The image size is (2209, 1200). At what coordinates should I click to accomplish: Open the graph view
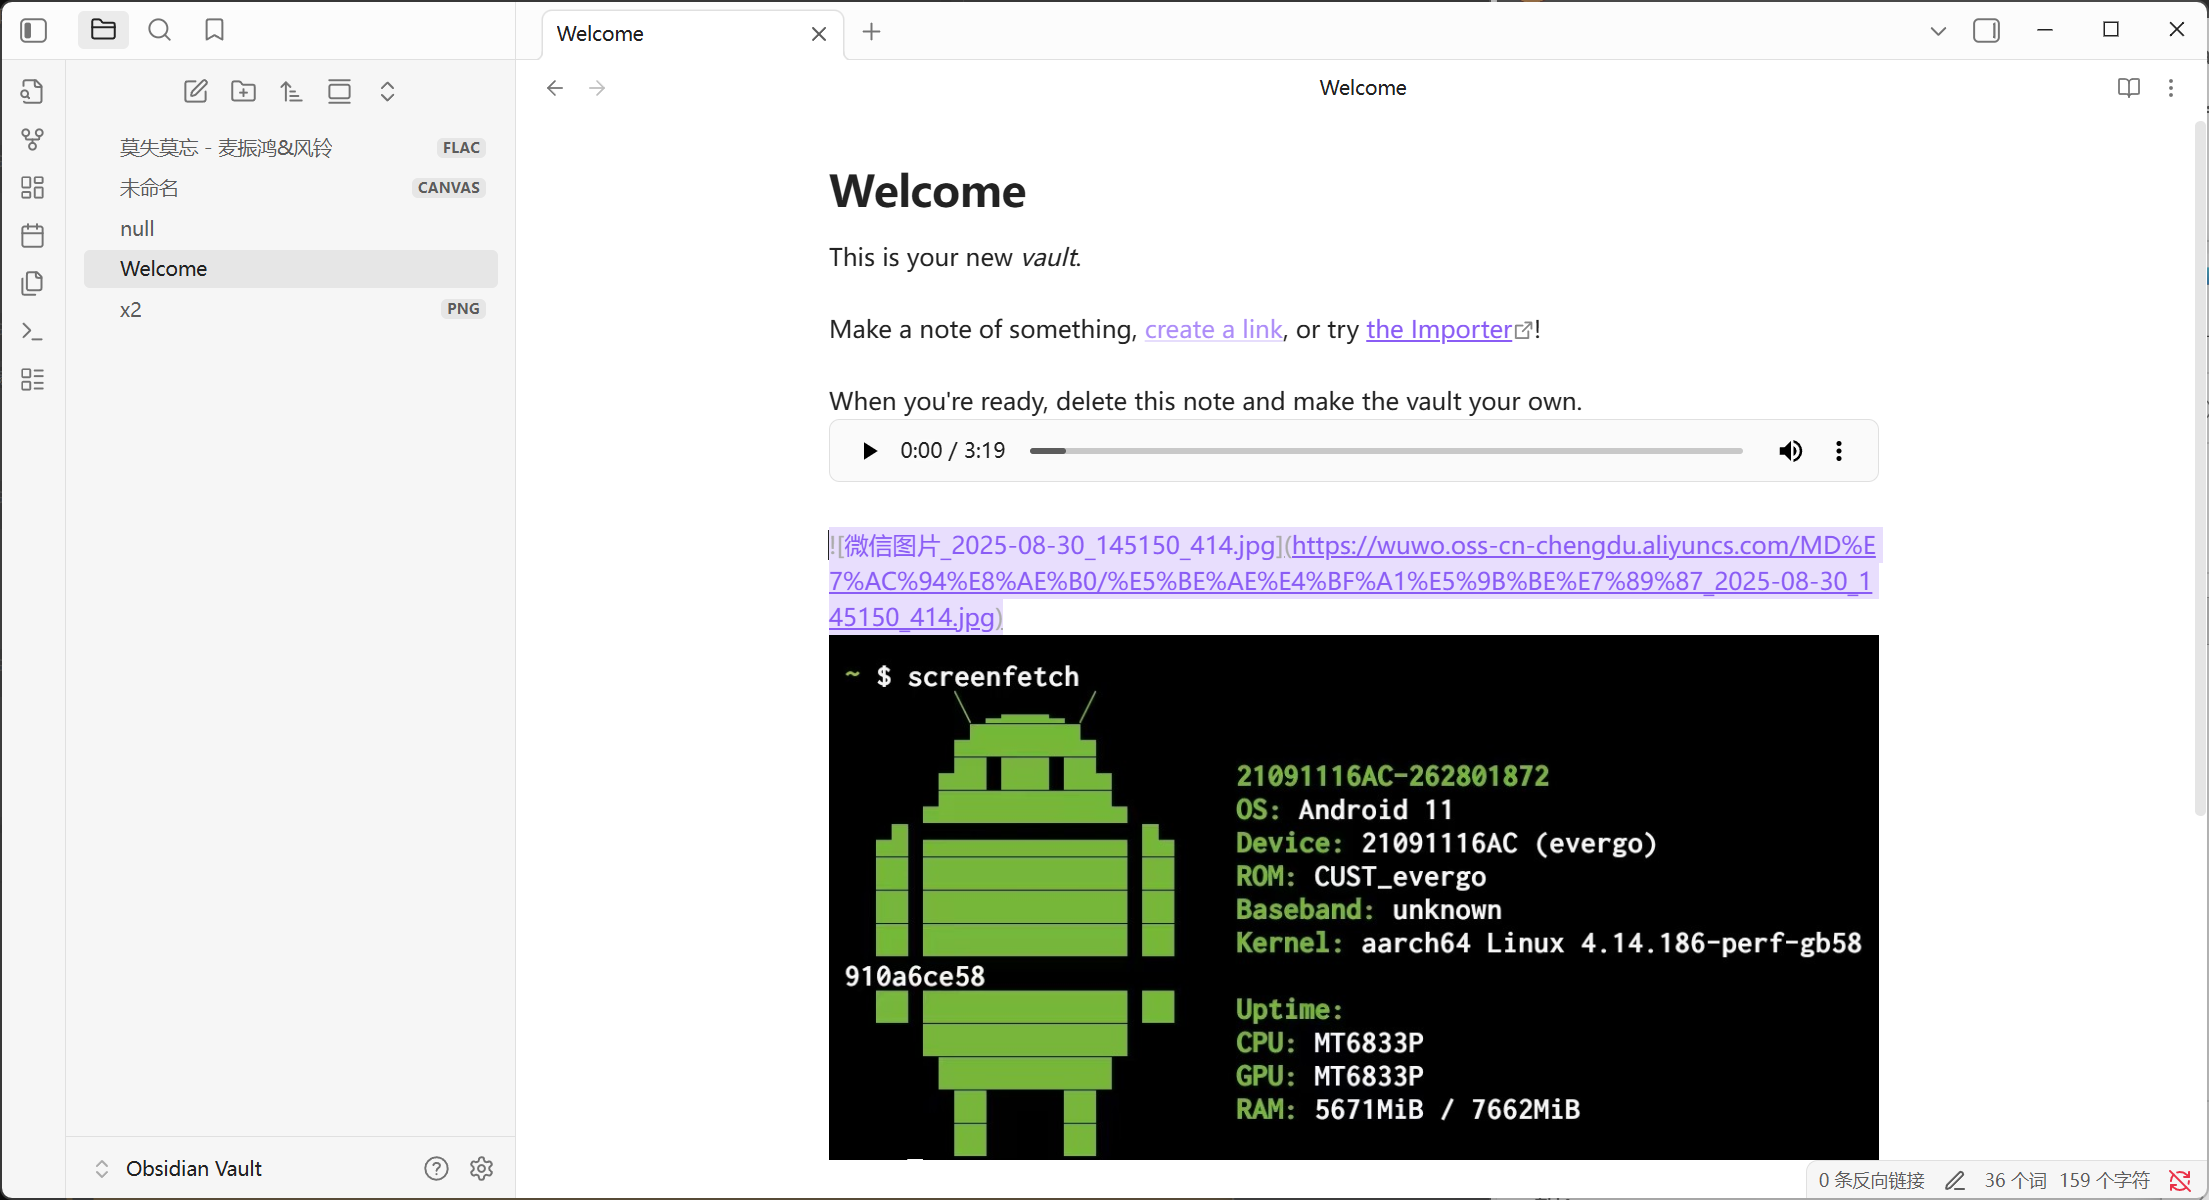pos(33,139)
